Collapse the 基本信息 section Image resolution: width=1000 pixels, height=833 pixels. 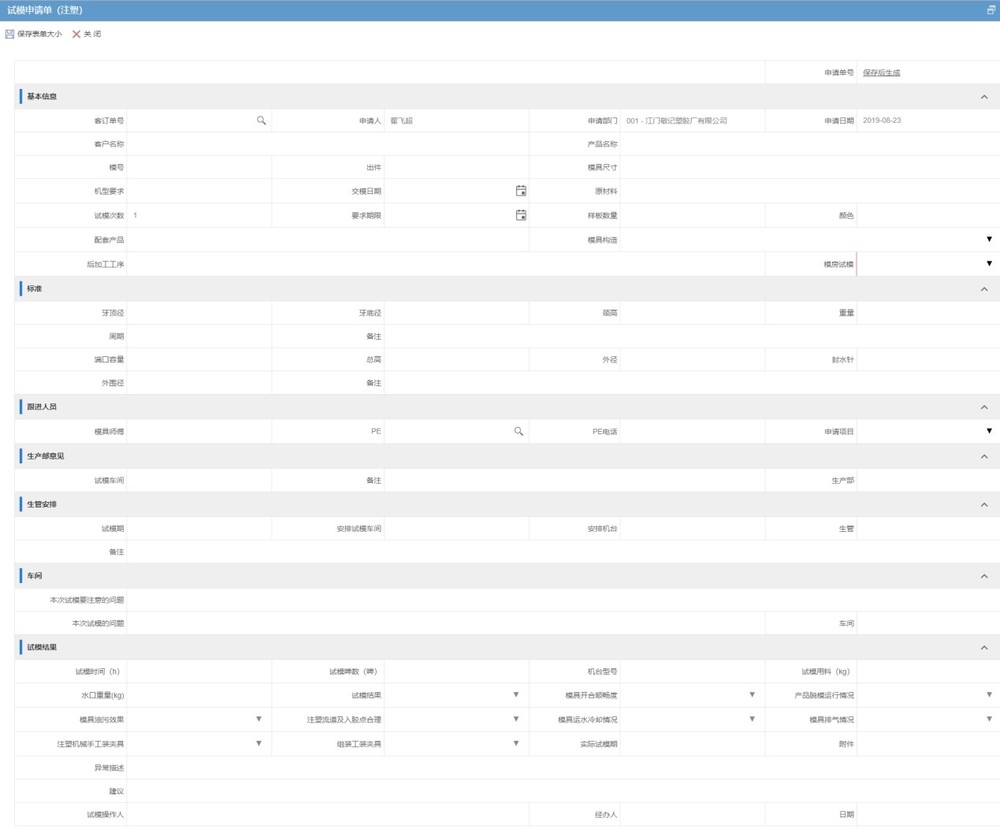tap(984, 97)
